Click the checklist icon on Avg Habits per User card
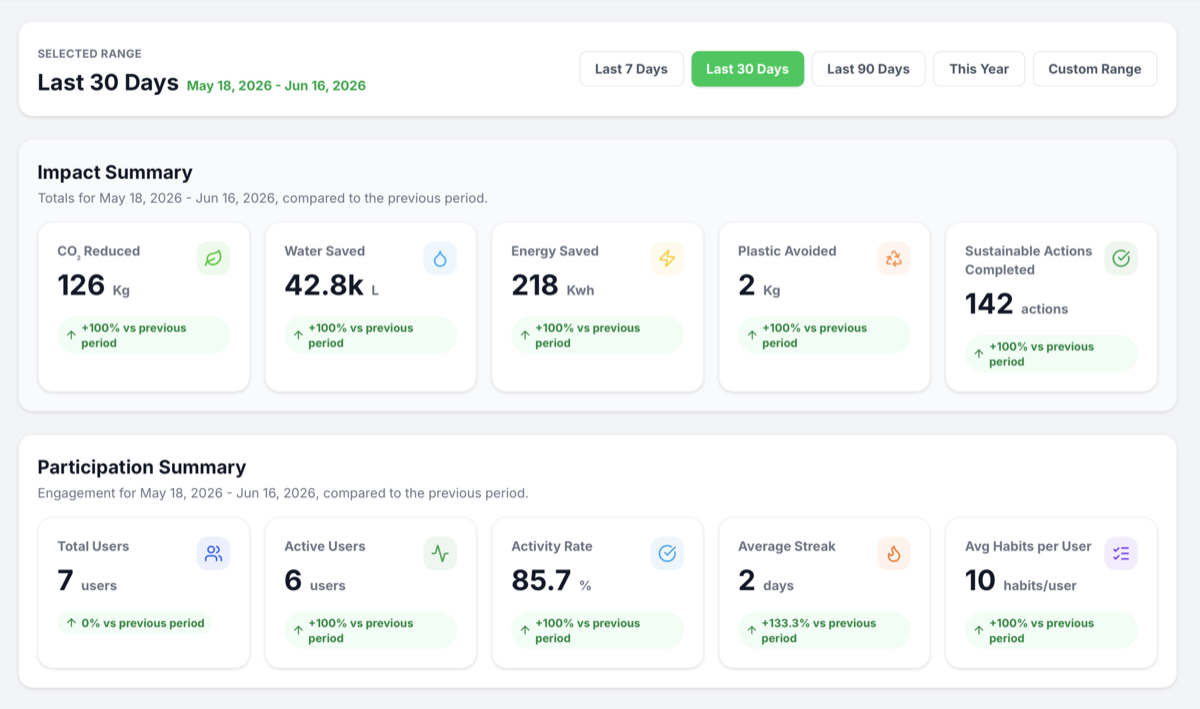 [x=1121, y=553]
